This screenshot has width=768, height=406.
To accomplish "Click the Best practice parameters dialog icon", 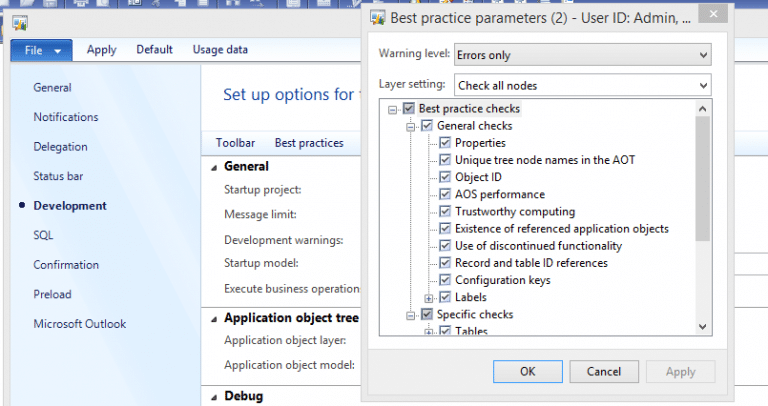I will [377, 18].
